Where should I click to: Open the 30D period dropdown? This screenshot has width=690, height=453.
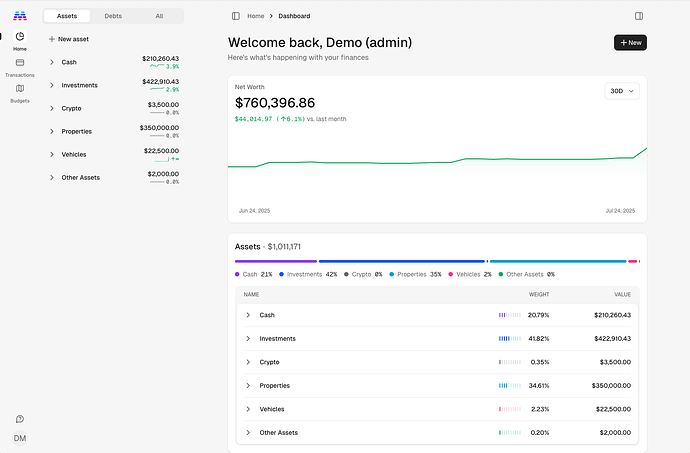622,91
